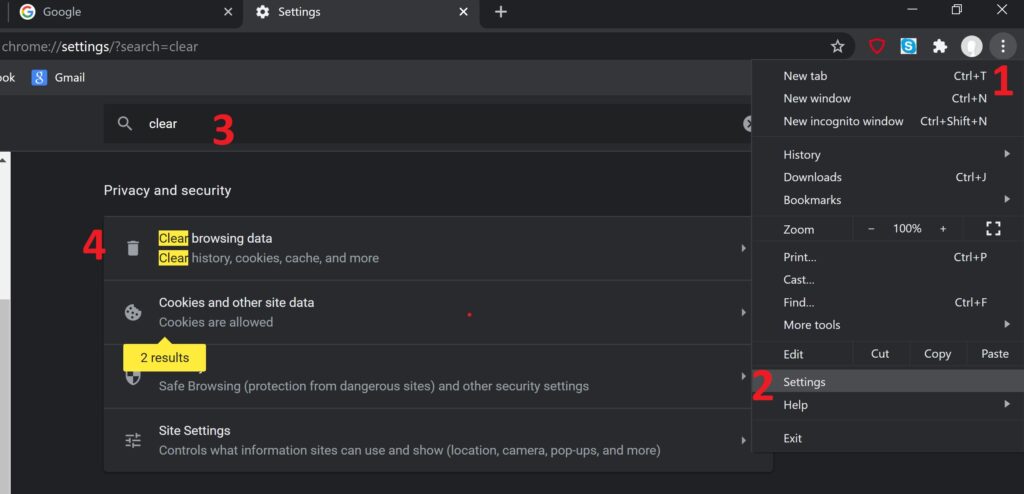Click the fullscreen zoom icon in menu
Viewport: 1024px width, 494px height.
[x=993, y=229]
